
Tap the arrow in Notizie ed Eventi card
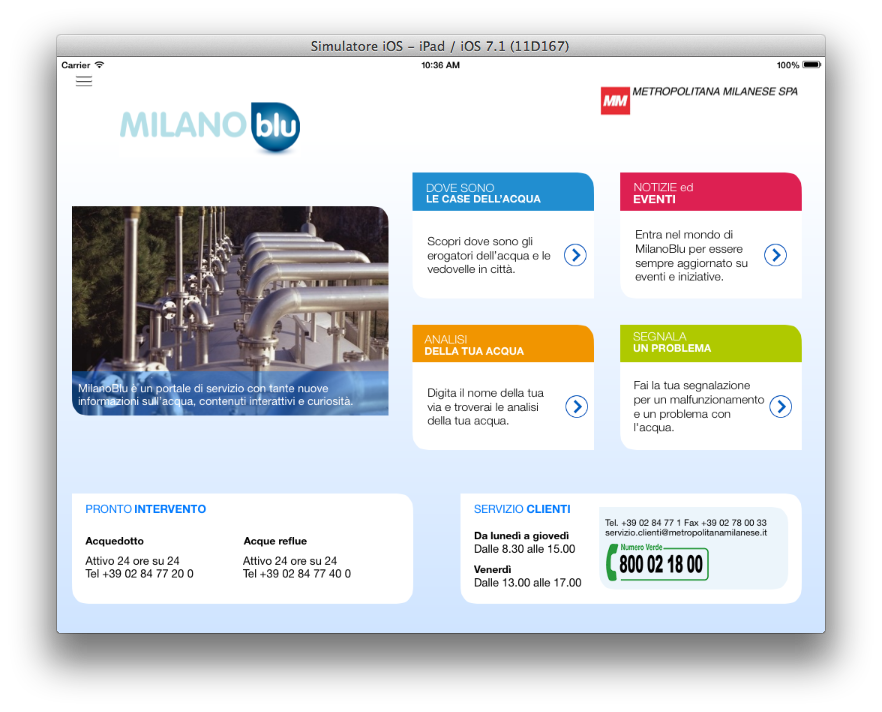[x=775, y=255]
